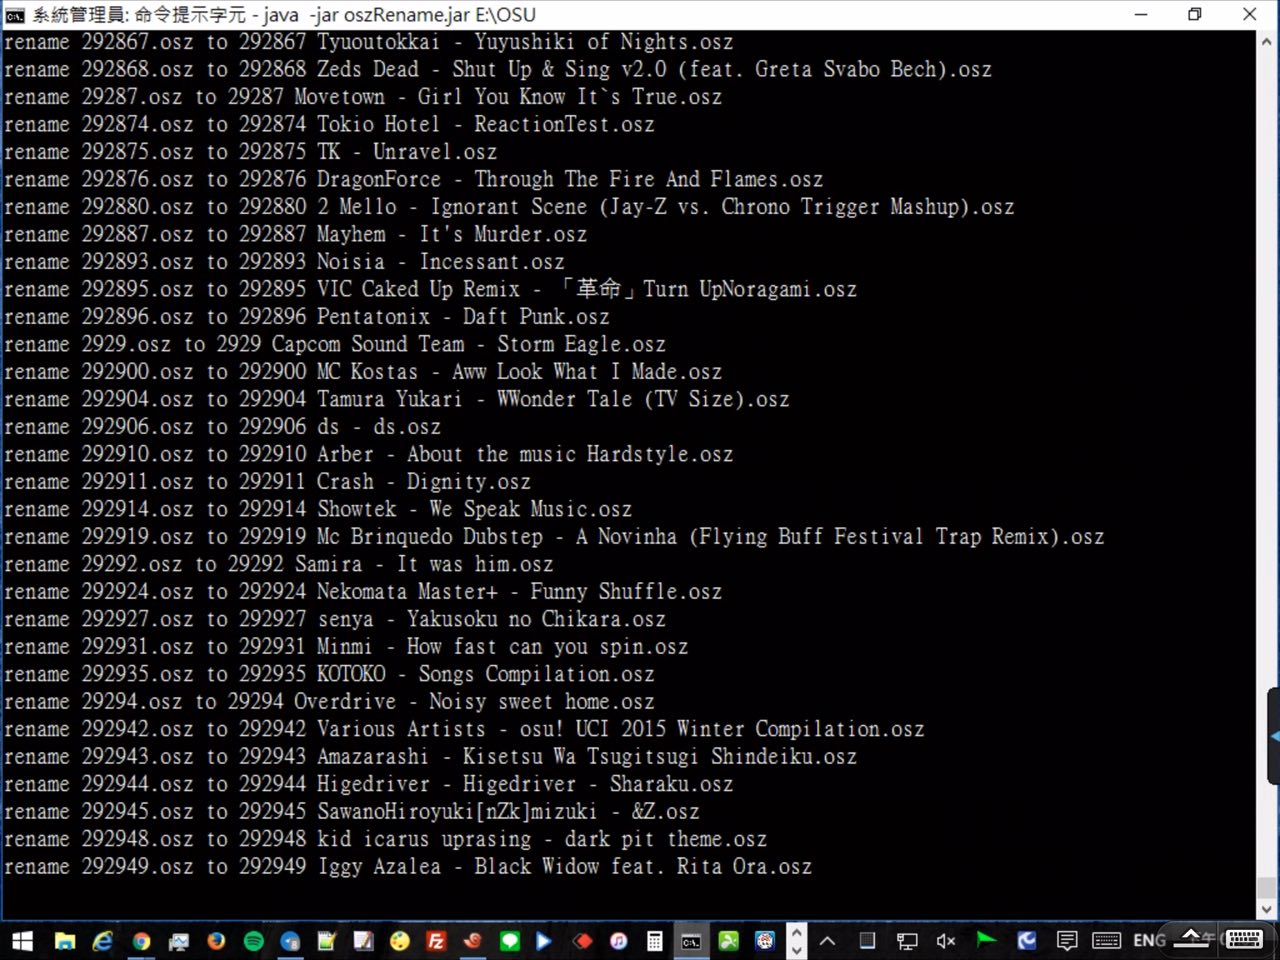The width and height of the screenshot is (1280, 960).
Task: Click the osu! UCI 2015 Winter Compilation line
Action: (x=464, y=730)
